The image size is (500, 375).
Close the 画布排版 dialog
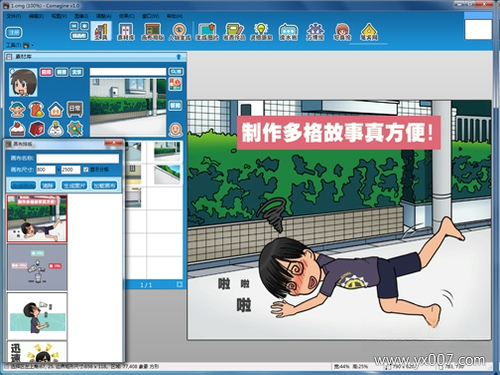pos(114,143)
